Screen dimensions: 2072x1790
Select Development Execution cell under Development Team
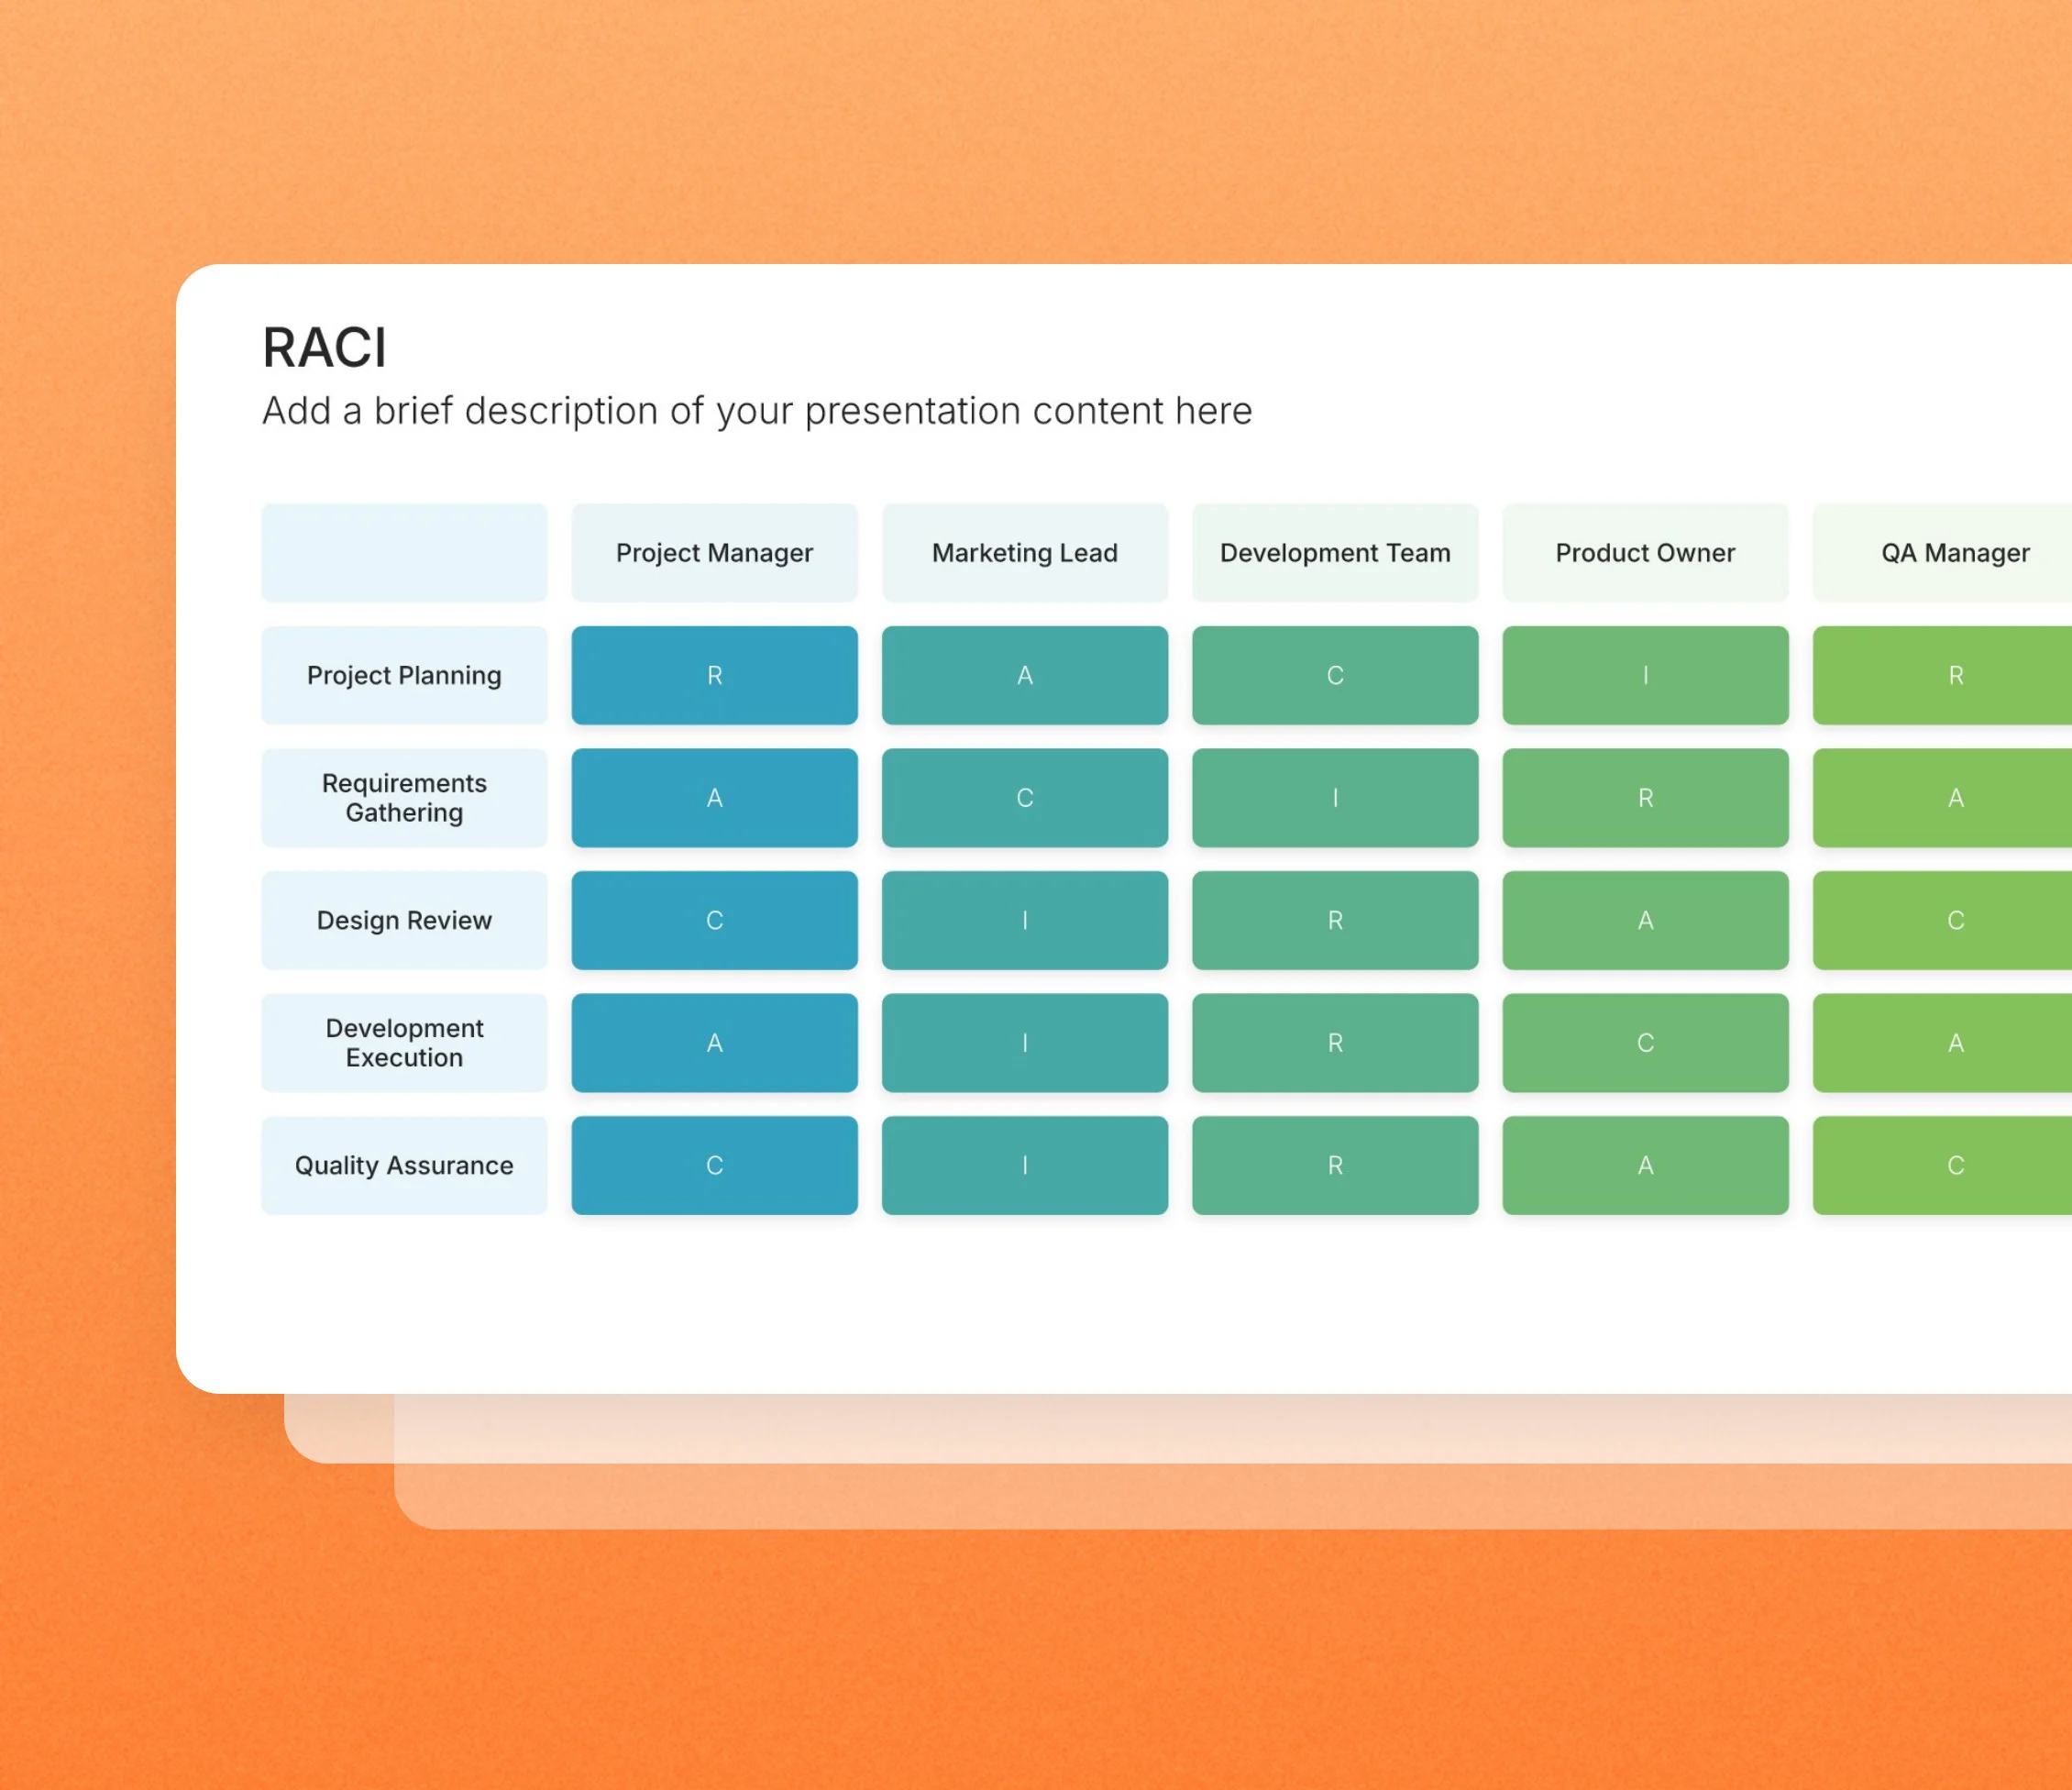(1335, 1043)
